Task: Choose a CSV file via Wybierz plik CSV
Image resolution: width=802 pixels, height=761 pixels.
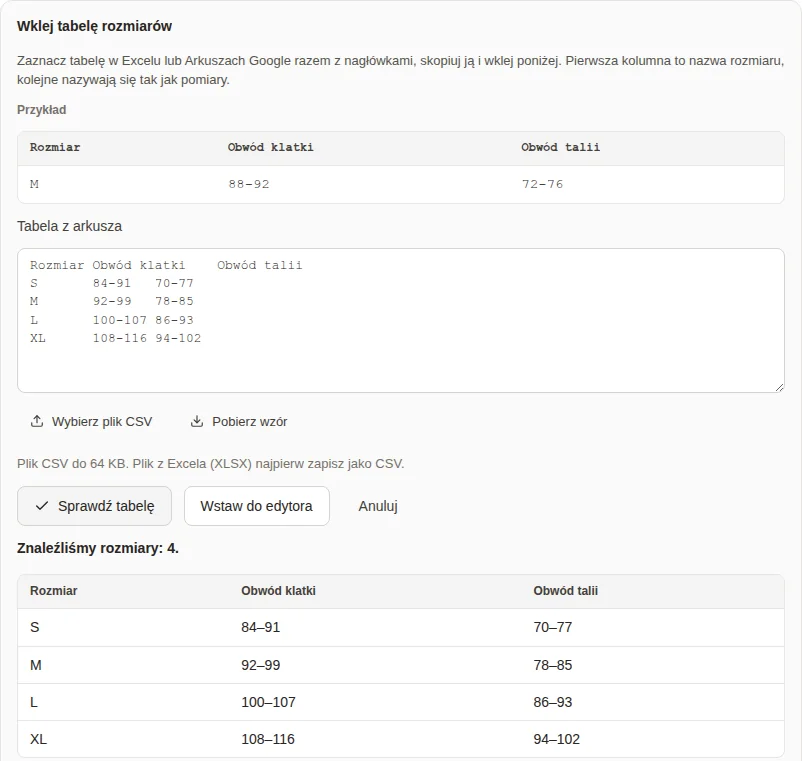Action: 92,421
